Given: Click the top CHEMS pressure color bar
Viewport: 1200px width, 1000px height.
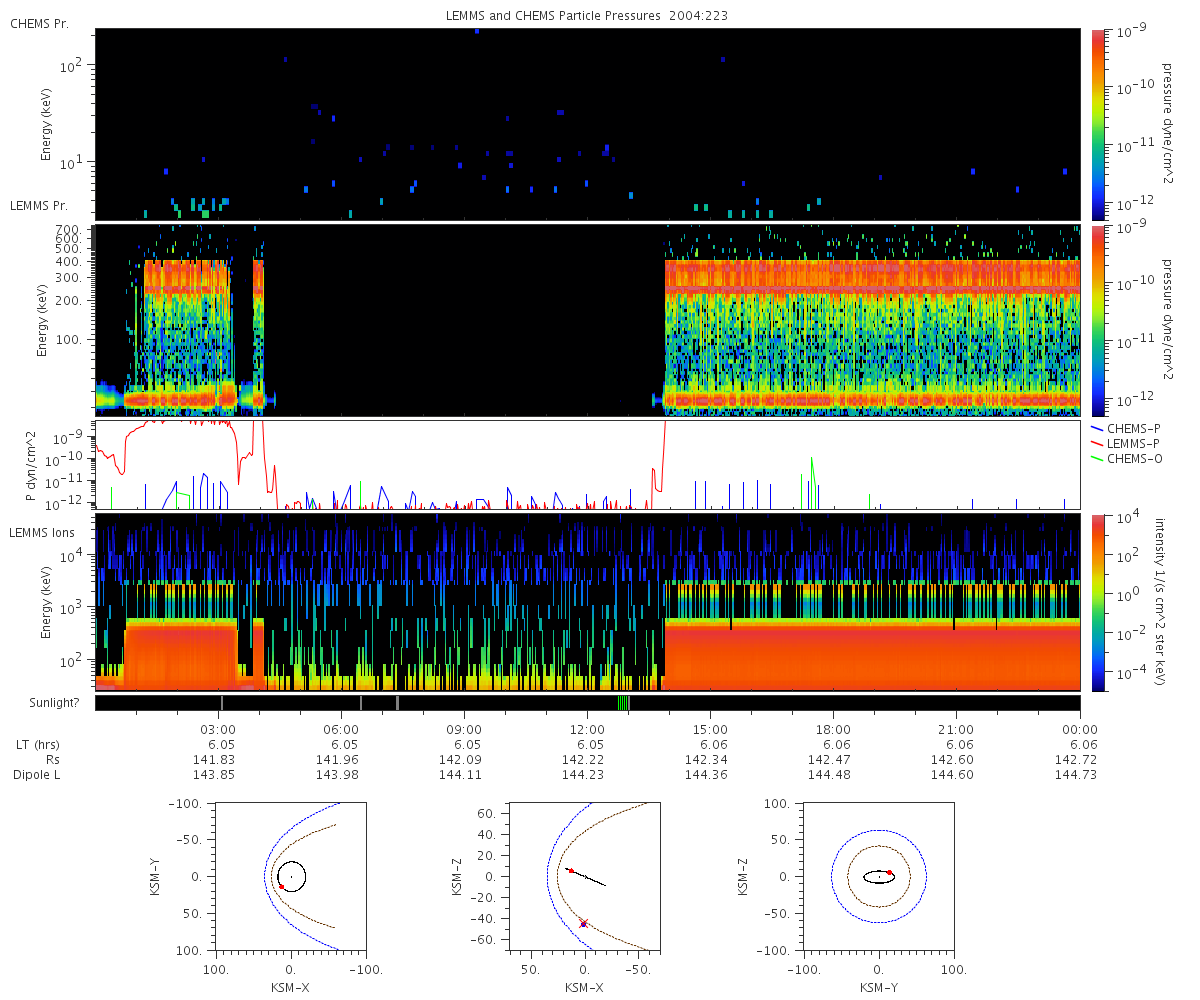Looking at the screenshot, I should (x=1098, y=123).
